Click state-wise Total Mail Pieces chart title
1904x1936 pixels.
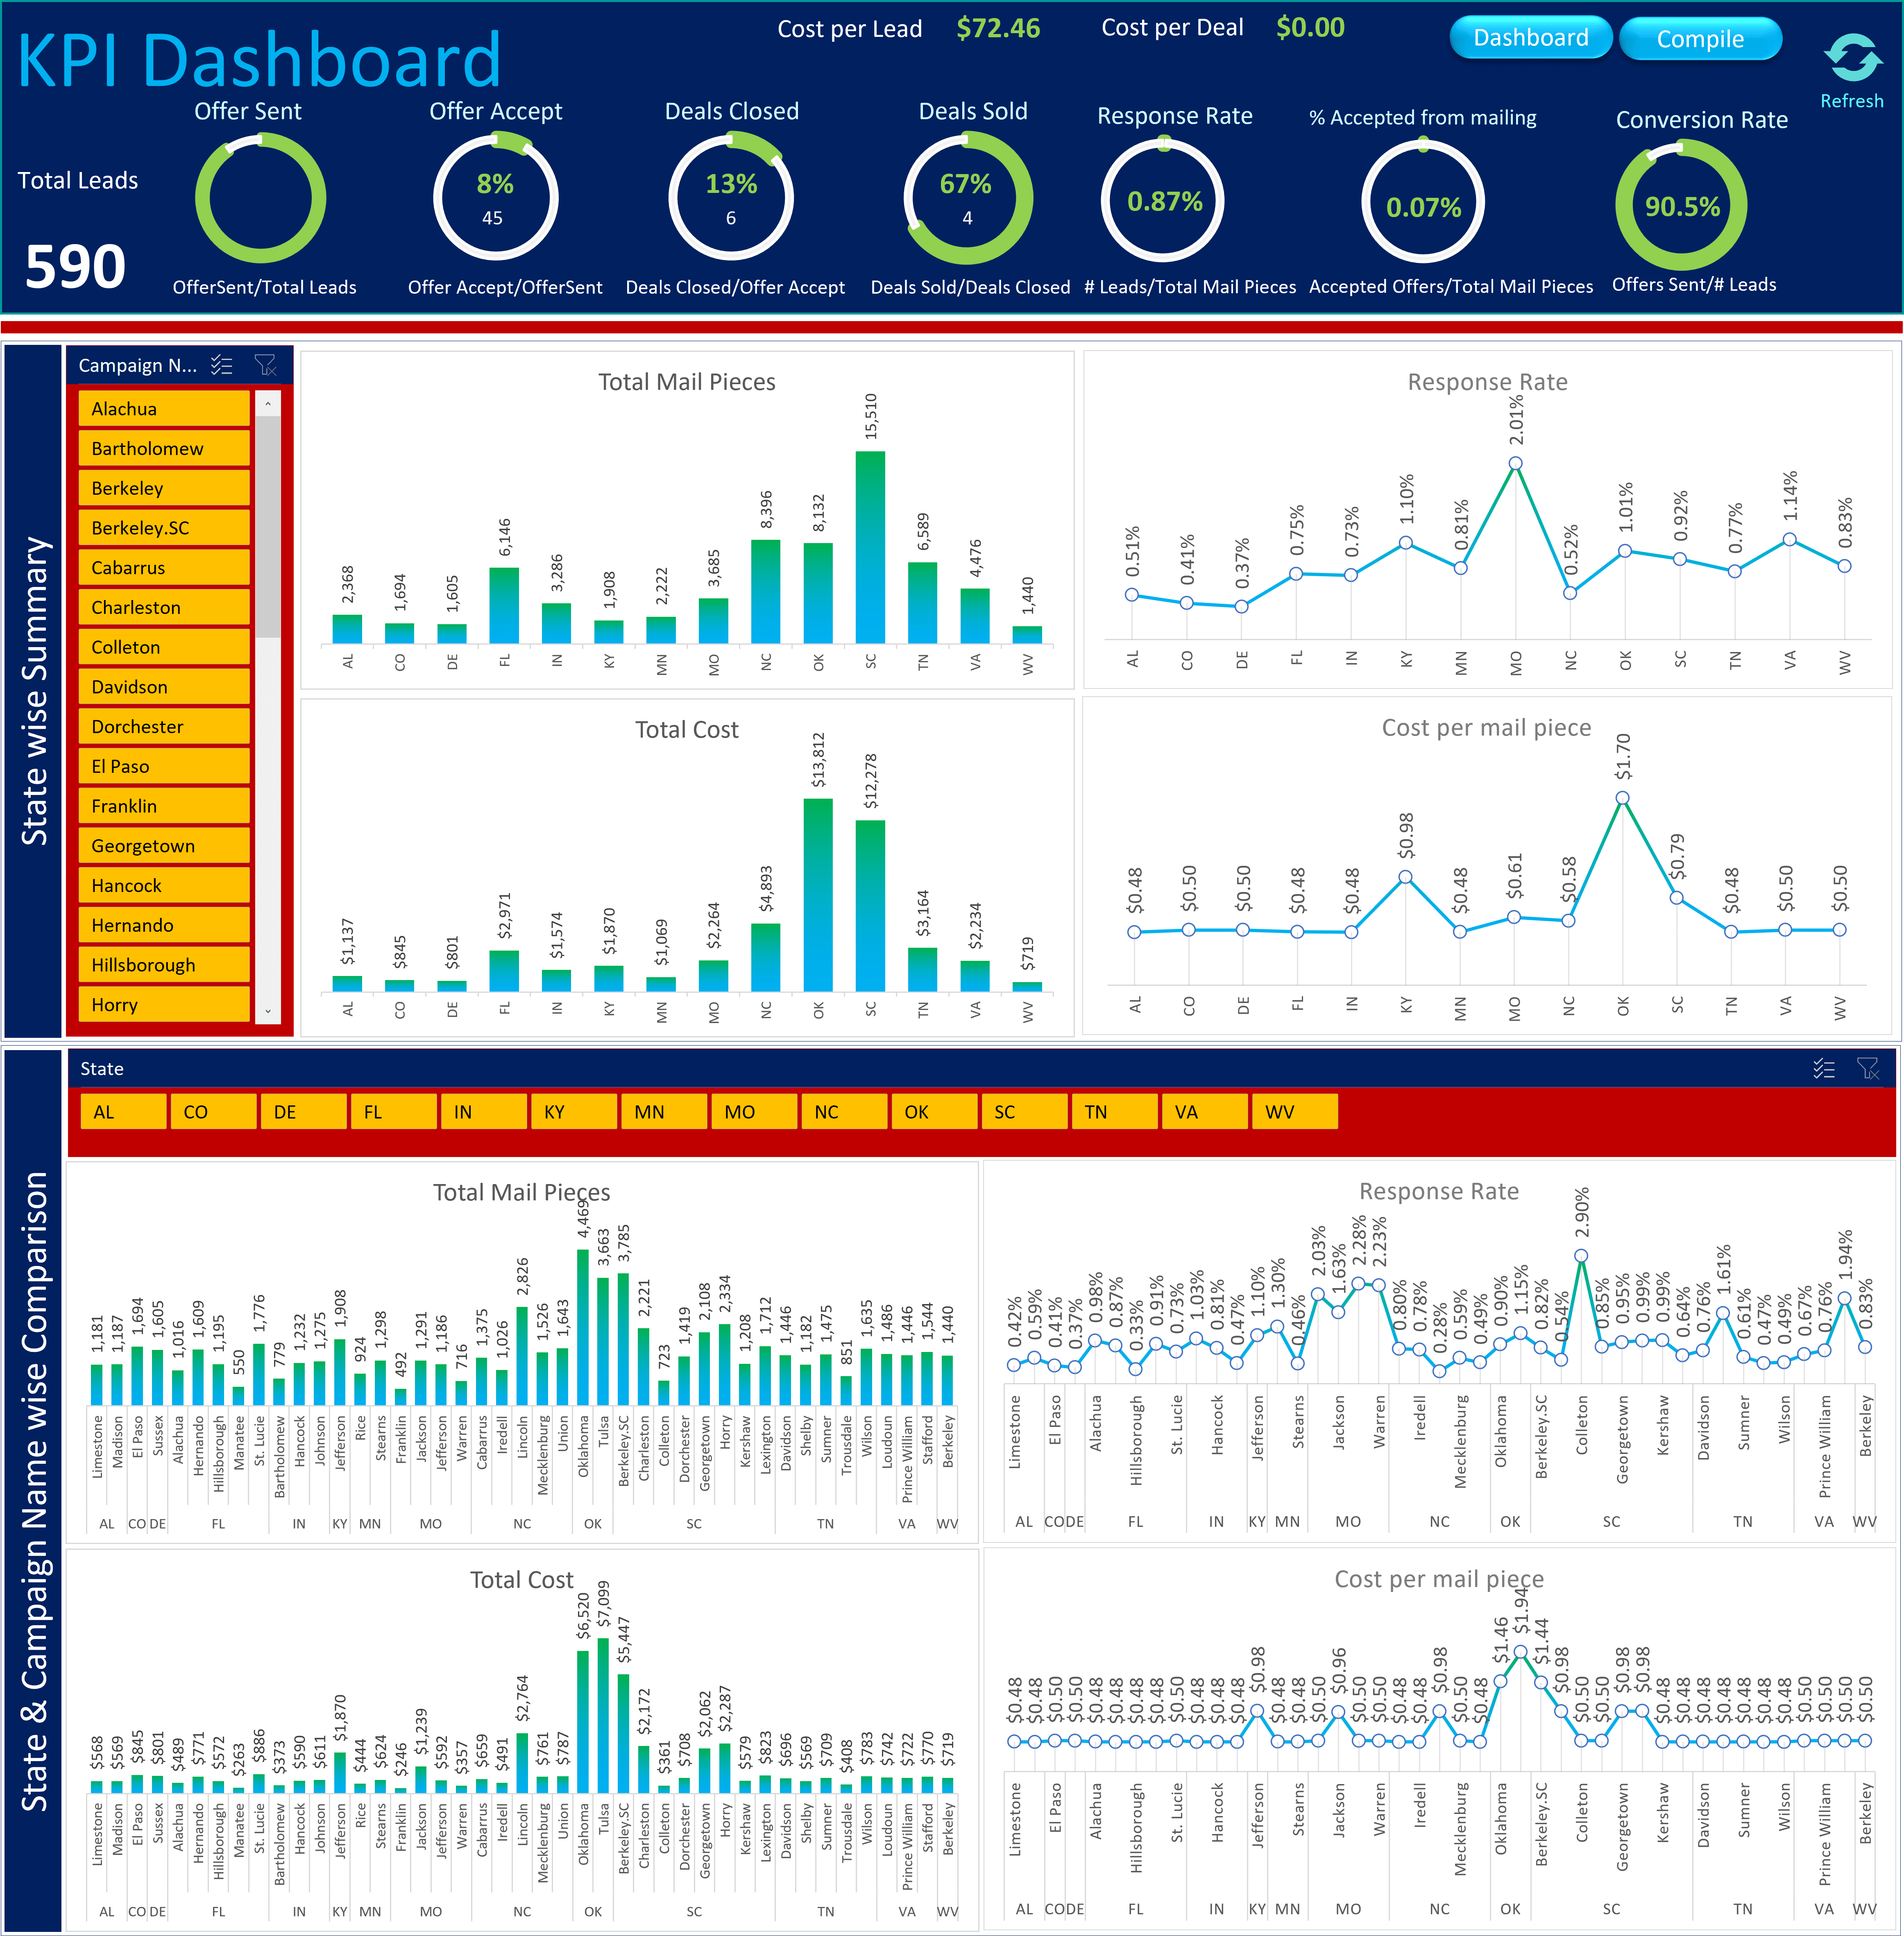pos(686,382)
